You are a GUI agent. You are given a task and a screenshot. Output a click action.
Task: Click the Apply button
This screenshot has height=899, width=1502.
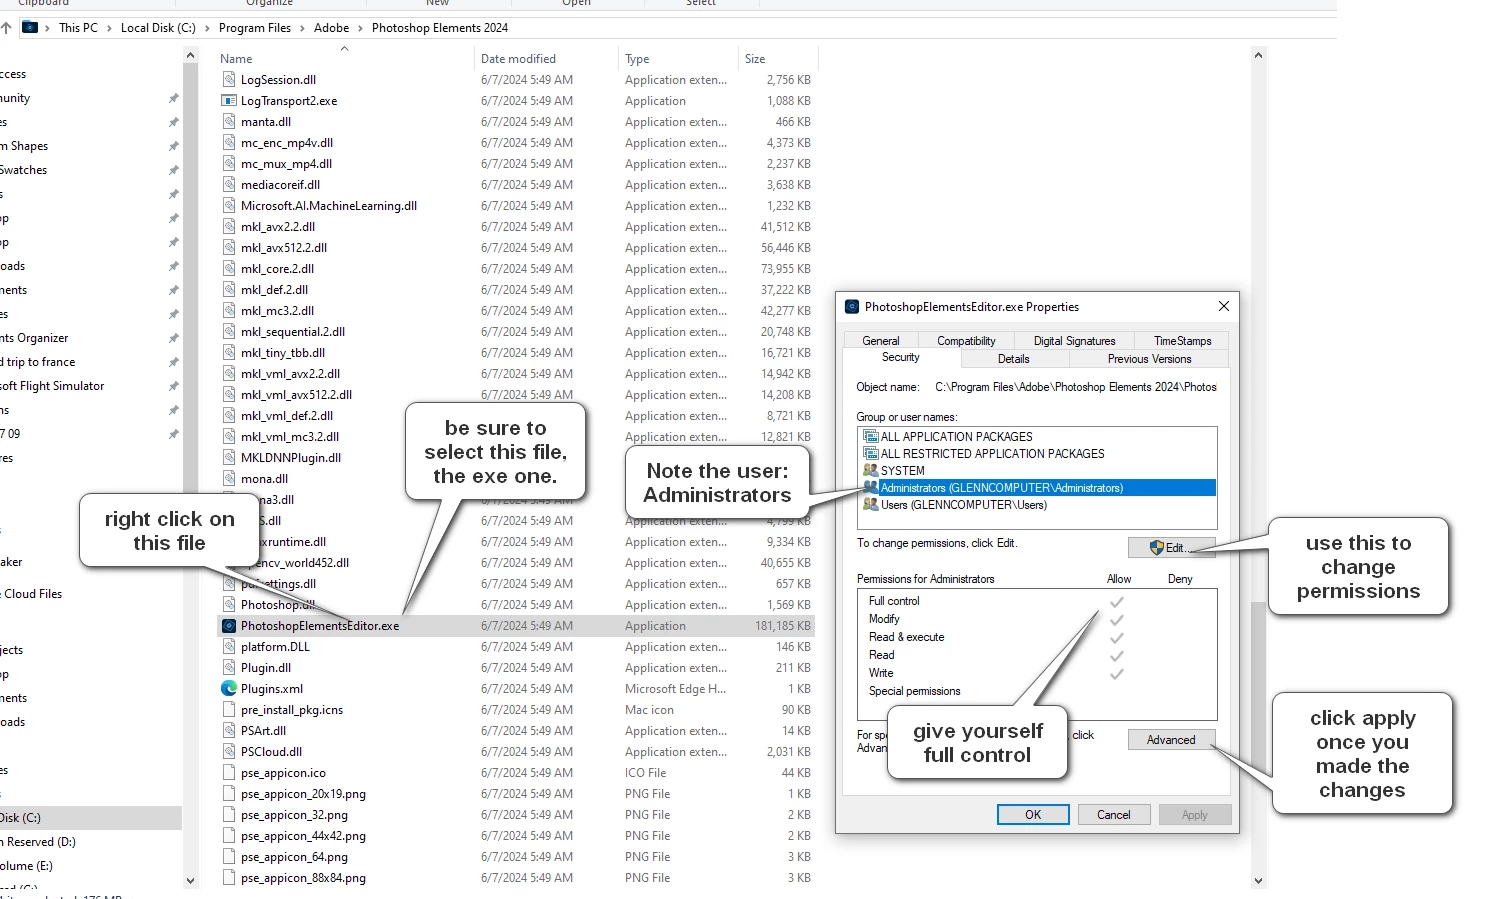(x=1195, y=814)
